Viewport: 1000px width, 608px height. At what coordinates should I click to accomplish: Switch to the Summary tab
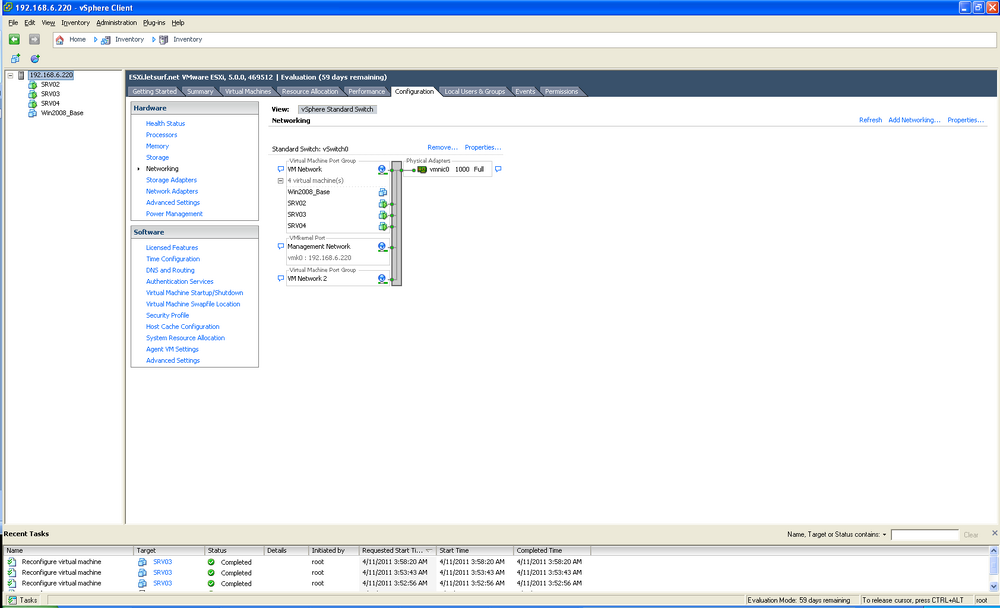(200, 92)
